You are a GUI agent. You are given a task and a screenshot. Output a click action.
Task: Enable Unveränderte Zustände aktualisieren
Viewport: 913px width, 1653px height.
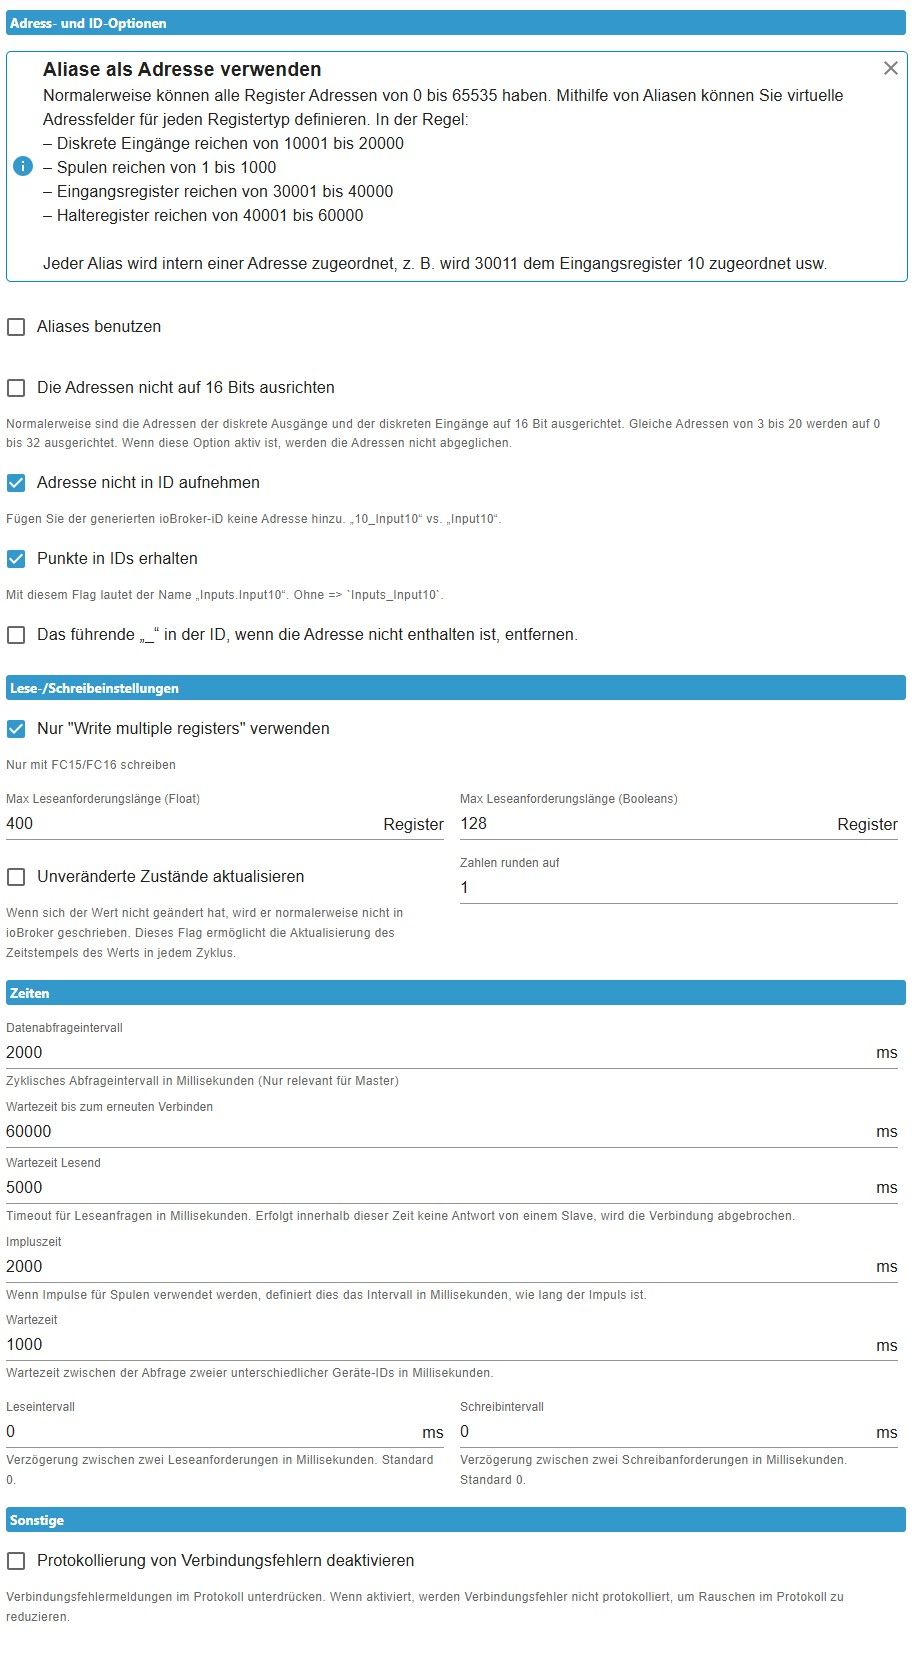click(x=16, y=877)
